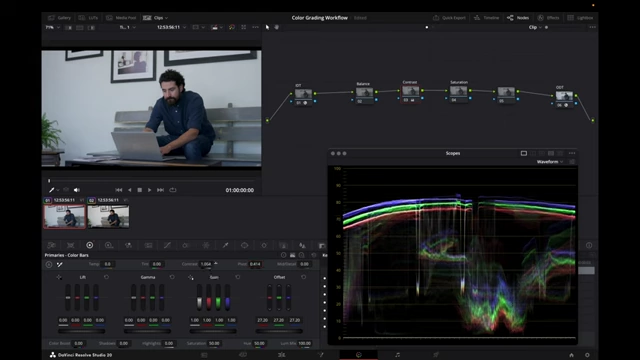Viewport: 640px width, 360px height.
Task: Stop playback
Action: [x=140, y=190]
